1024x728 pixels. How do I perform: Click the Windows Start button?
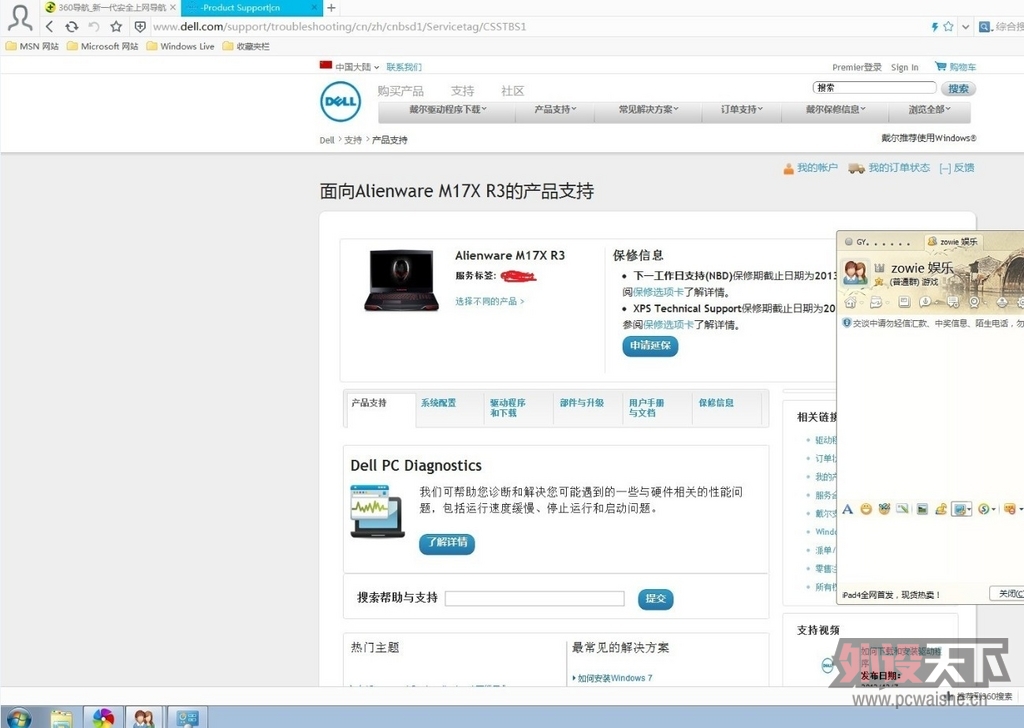point(18,718)
